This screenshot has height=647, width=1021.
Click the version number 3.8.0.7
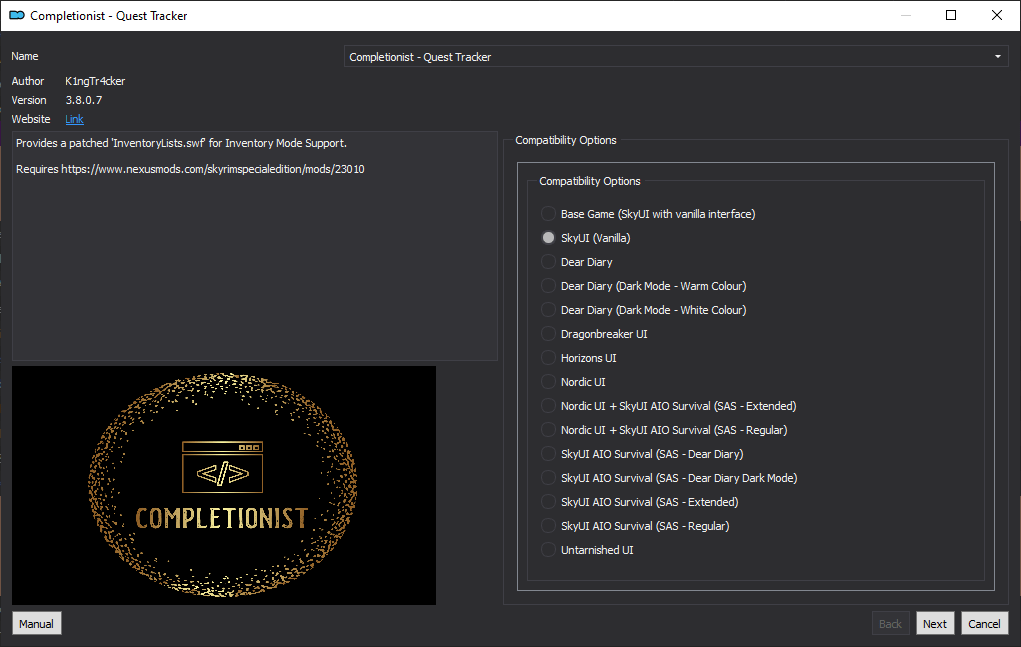(x=84, y=100)
